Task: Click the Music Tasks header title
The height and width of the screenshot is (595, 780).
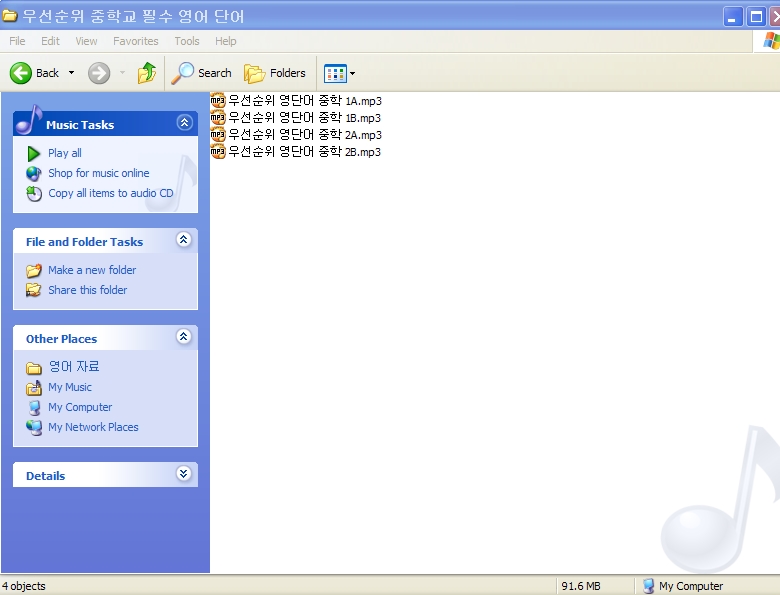Action: coord(80,125)
